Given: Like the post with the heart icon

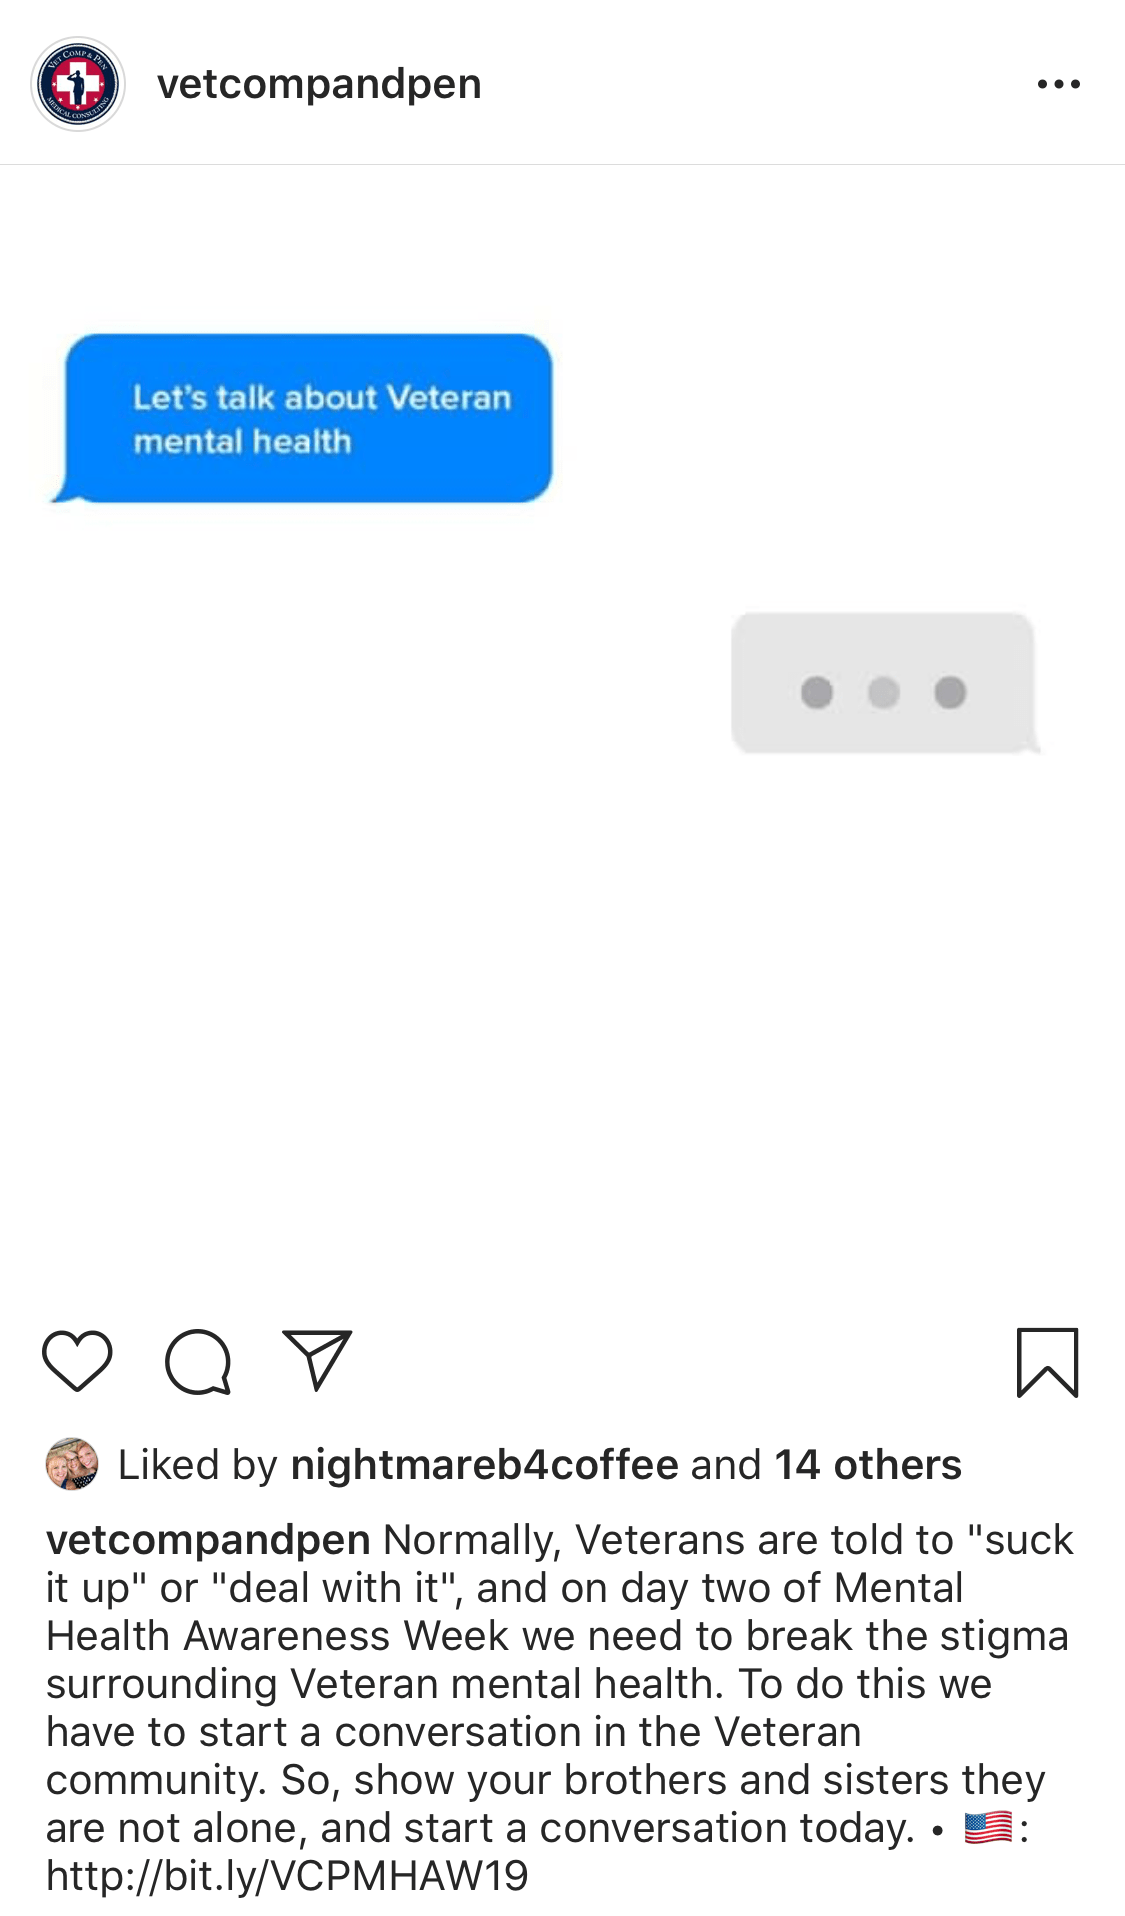Looking at the screenshot, I should [77, 1361].
